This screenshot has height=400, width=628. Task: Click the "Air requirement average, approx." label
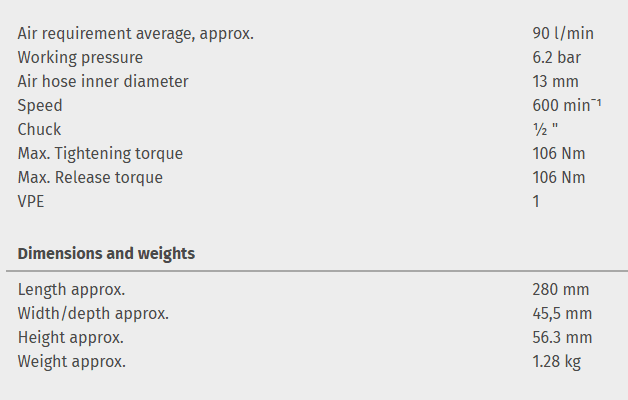tap(136, 33)
